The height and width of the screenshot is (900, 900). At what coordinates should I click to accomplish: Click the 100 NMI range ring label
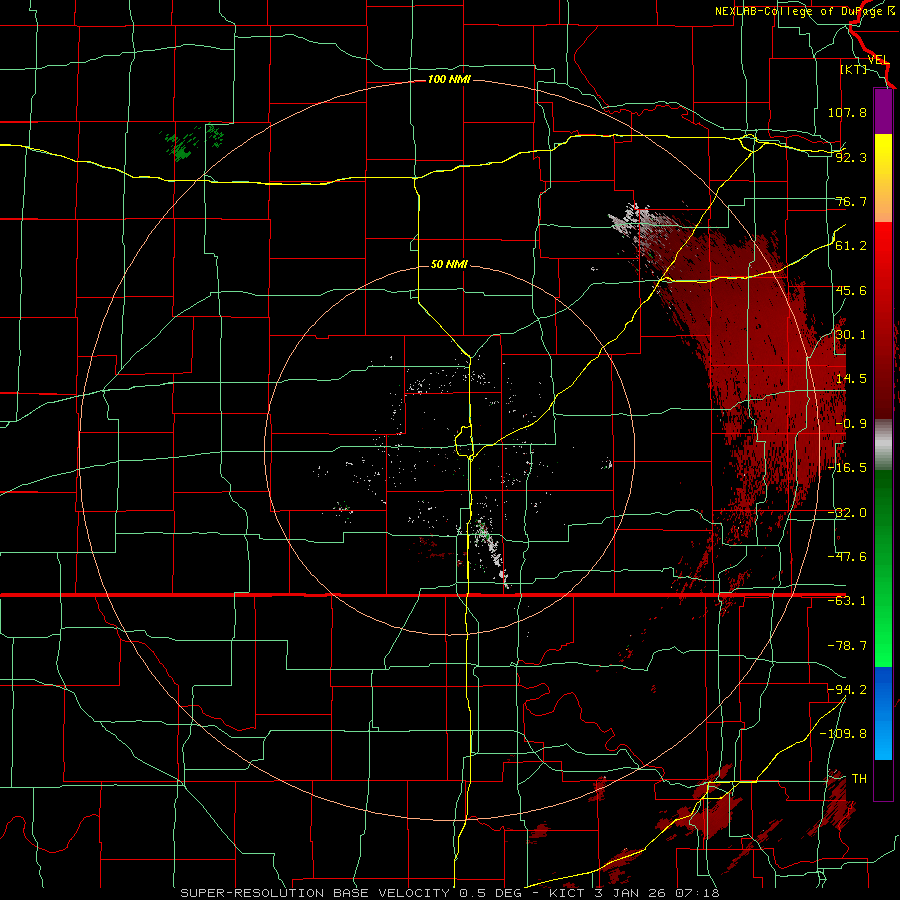[449, 79]
